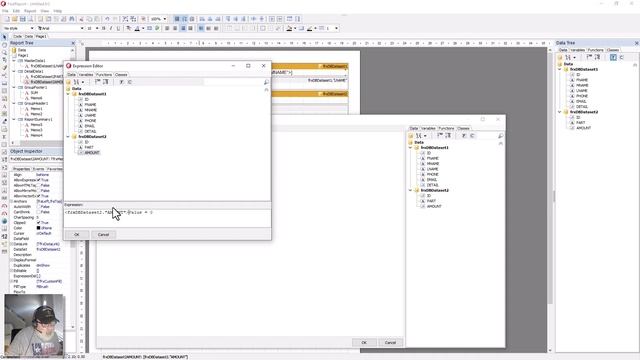Collapse ReportSummary1 node in Report Tree
Screen dimensions: 640x360
(14, 120)
